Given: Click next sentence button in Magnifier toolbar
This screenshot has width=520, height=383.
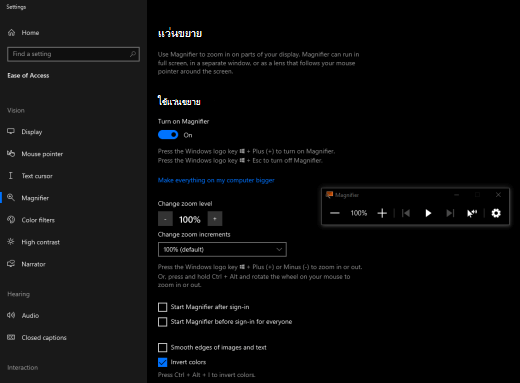Looking at the screenshot, I should [450, 213].
